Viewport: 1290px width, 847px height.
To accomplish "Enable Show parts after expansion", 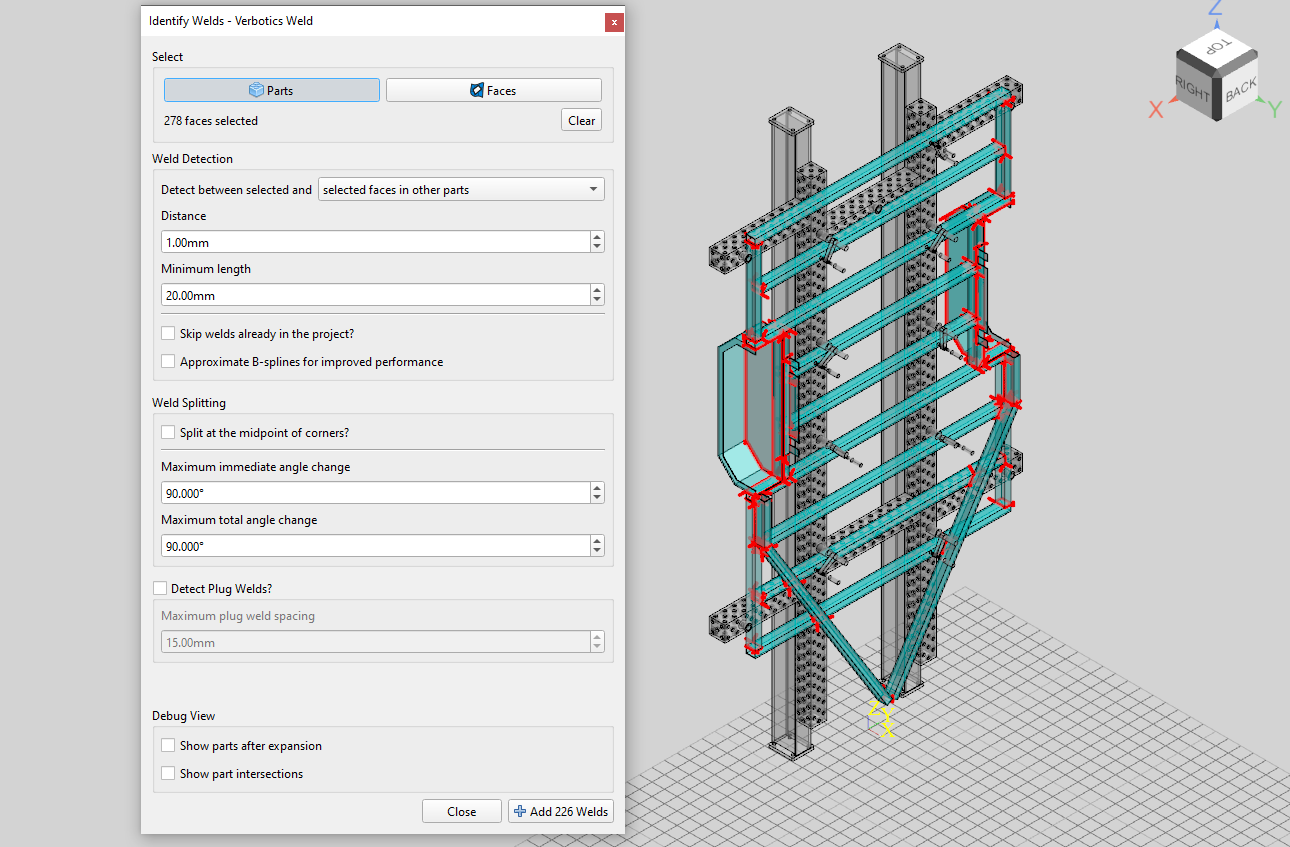I will tap(168, 745).
